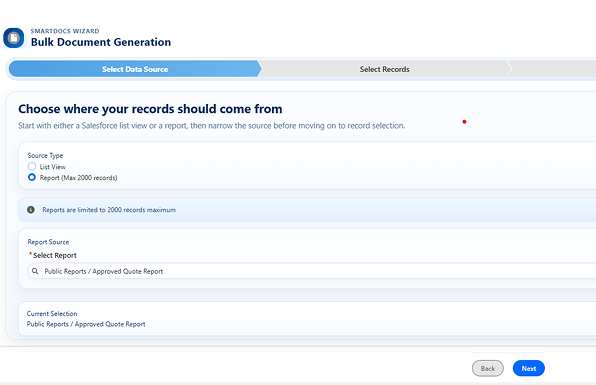
Task: Go to the Select Records step
Action: (x=384, y=69)
